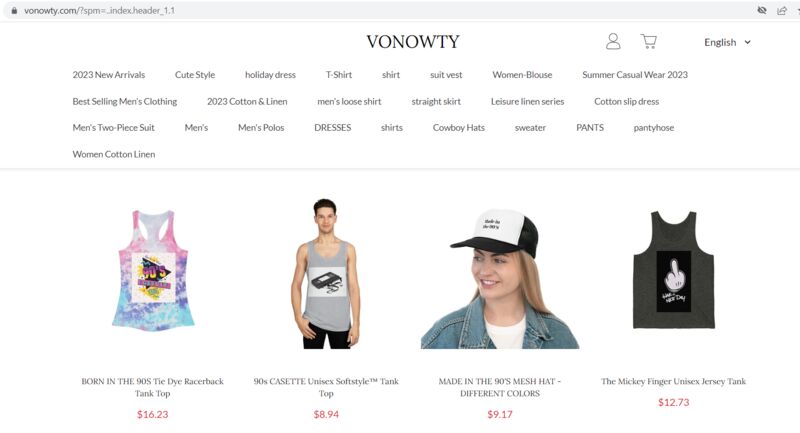Click the share icon in browser toolbar
This screenshot has width=800, height=433.
pos(782,10)
